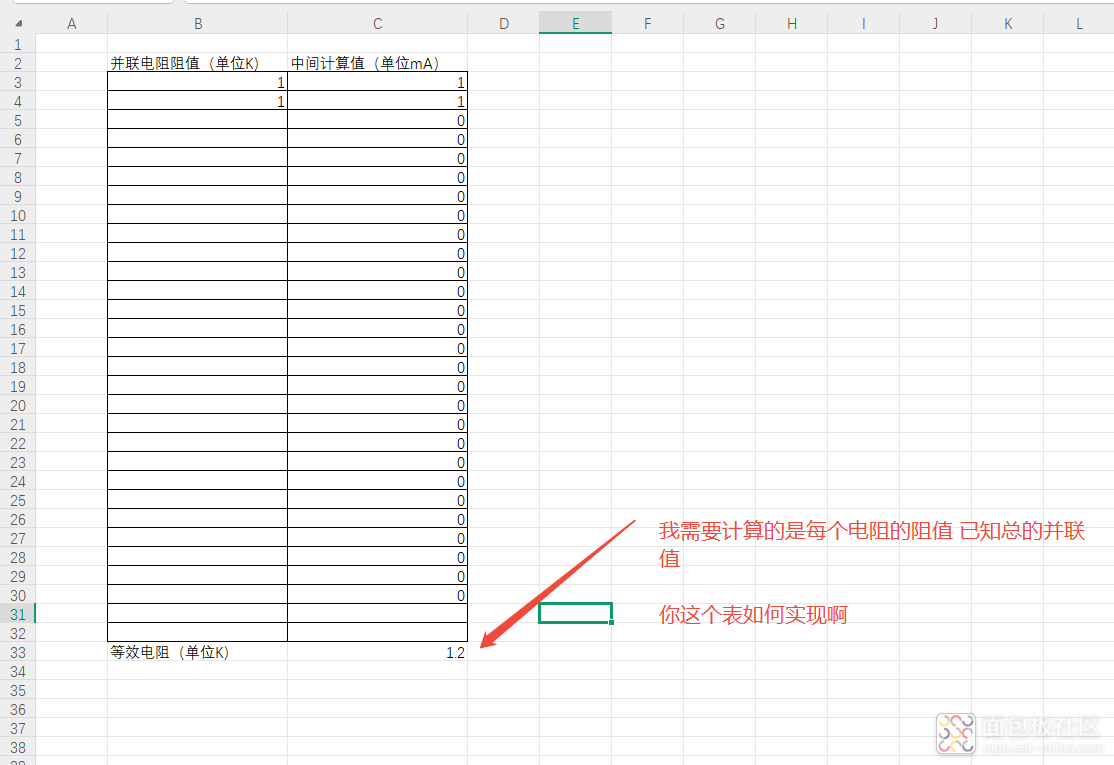The height and width of the screenshot is (765, 1114).
Task: Select row 17 header
Action: point(18,348)
